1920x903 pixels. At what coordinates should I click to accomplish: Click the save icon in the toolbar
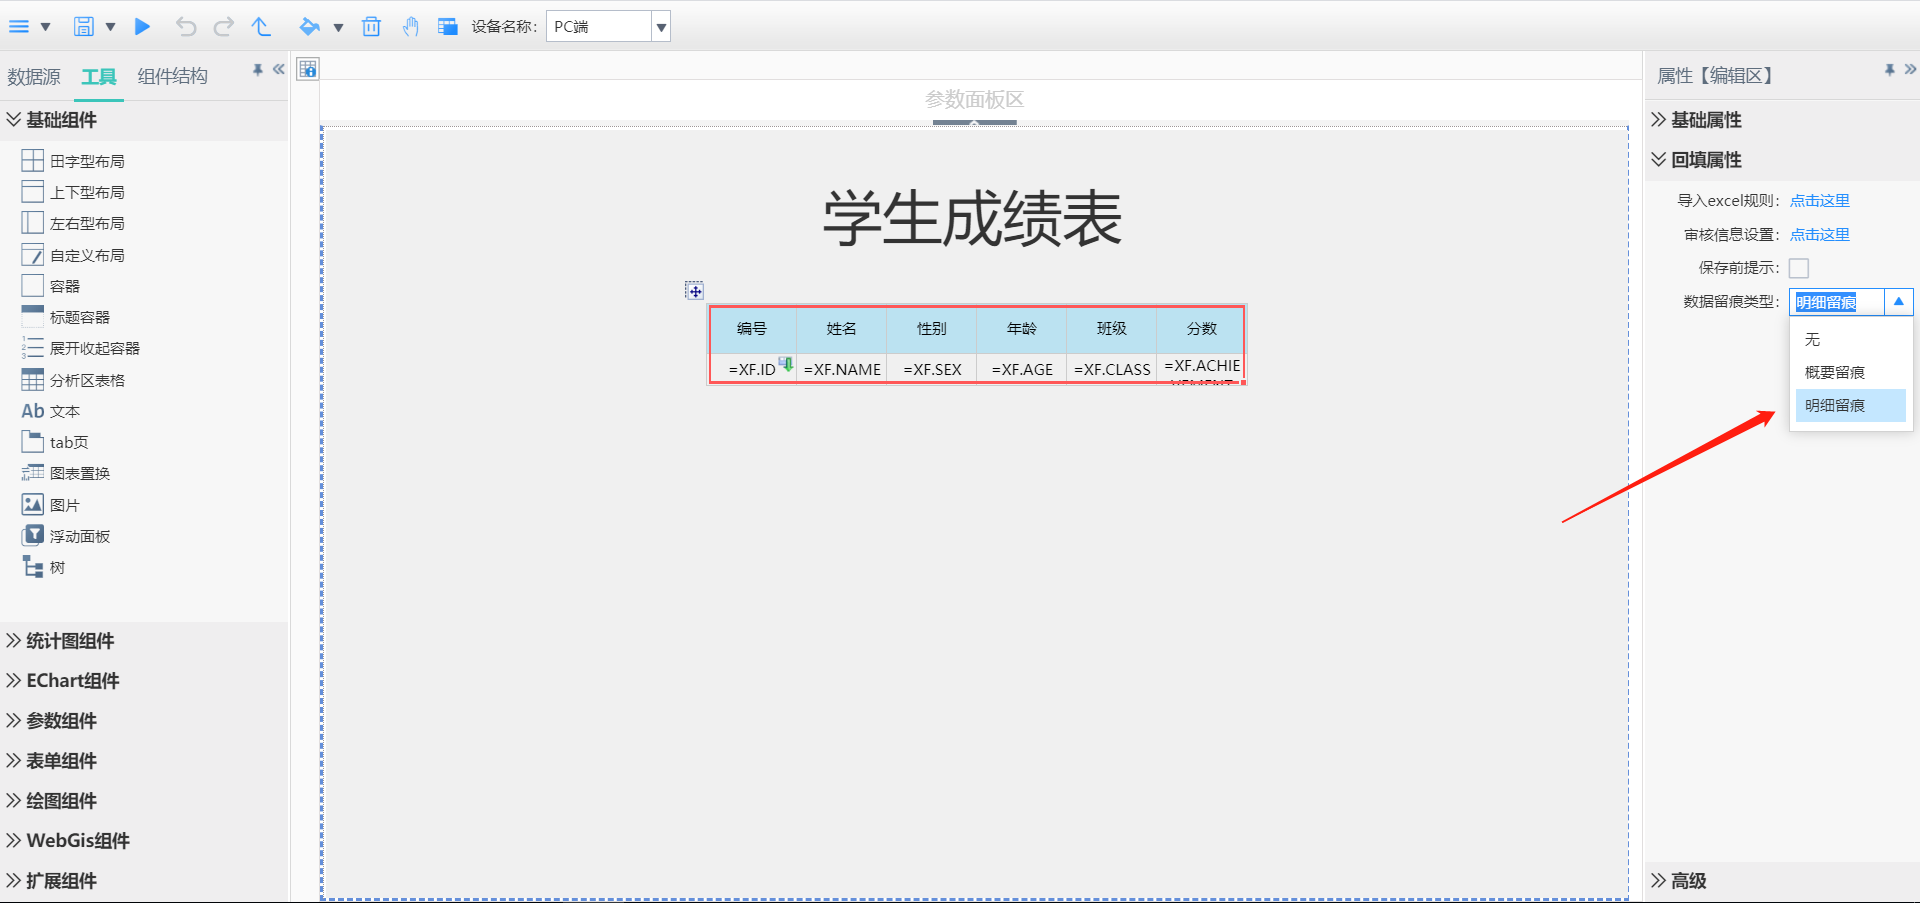84,27
